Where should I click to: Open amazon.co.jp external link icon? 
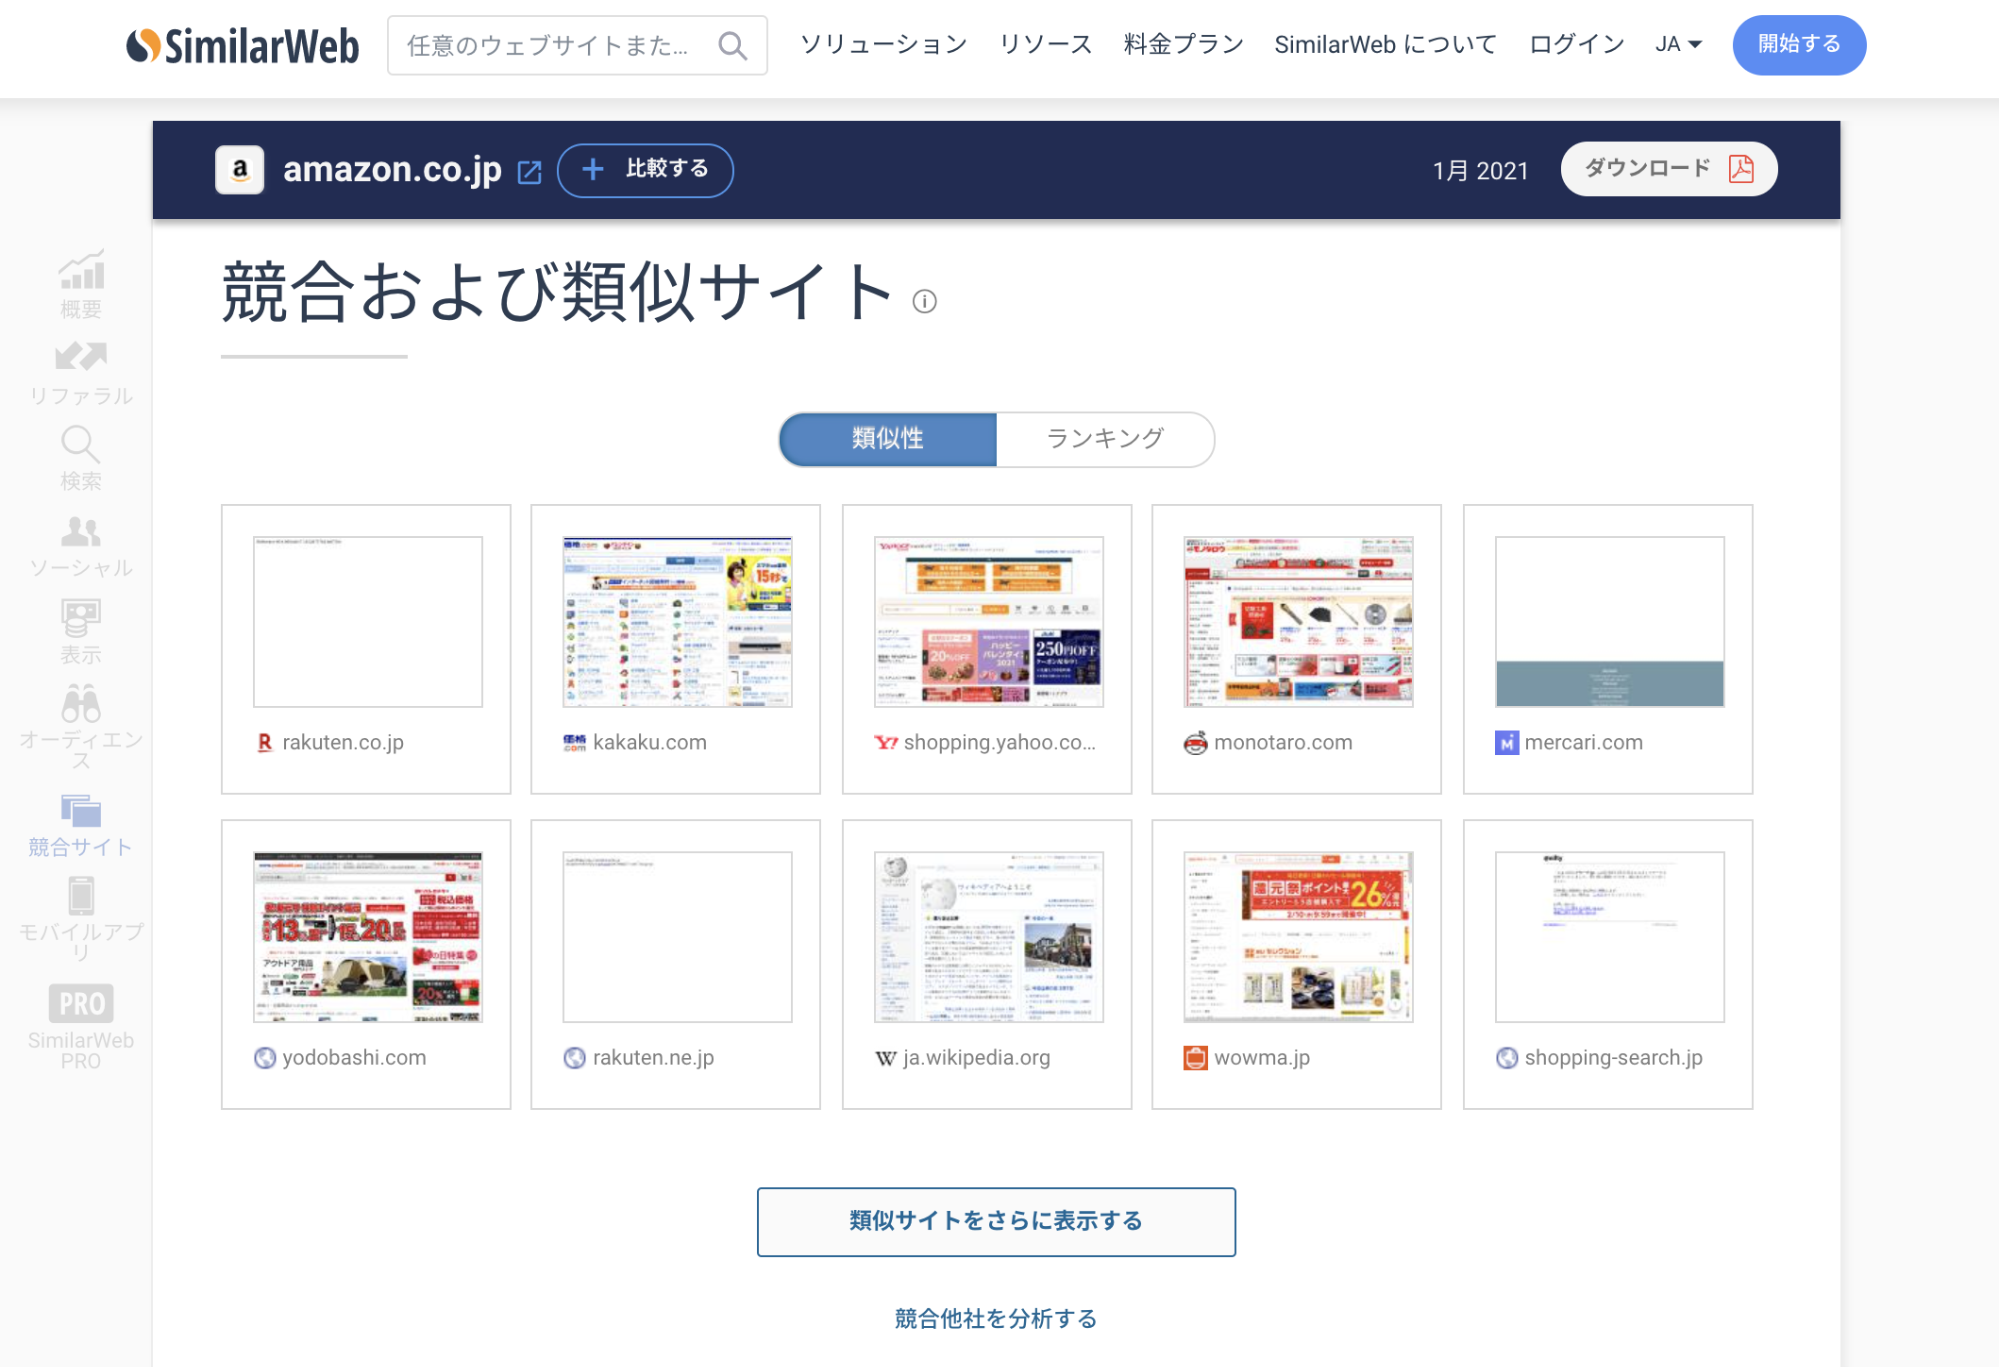[x=529, y=172]
